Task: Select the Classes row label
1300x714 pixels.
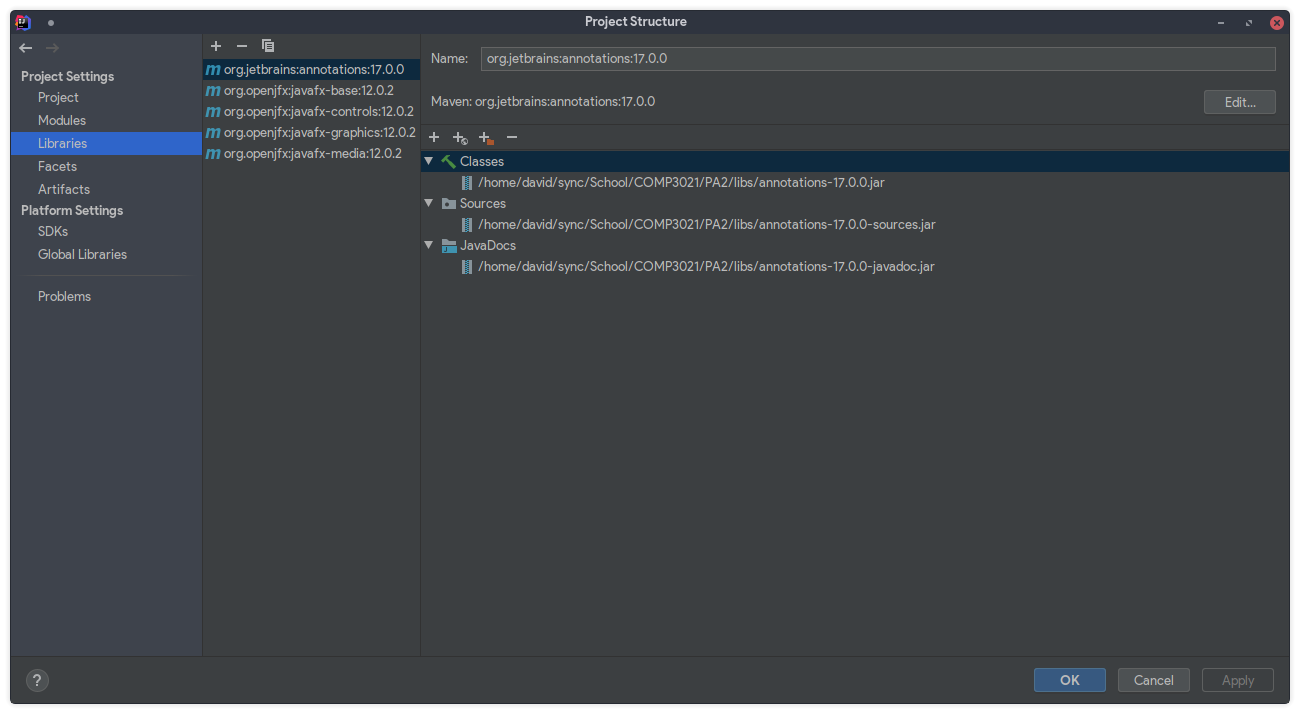Action: [x=482, y=161]
